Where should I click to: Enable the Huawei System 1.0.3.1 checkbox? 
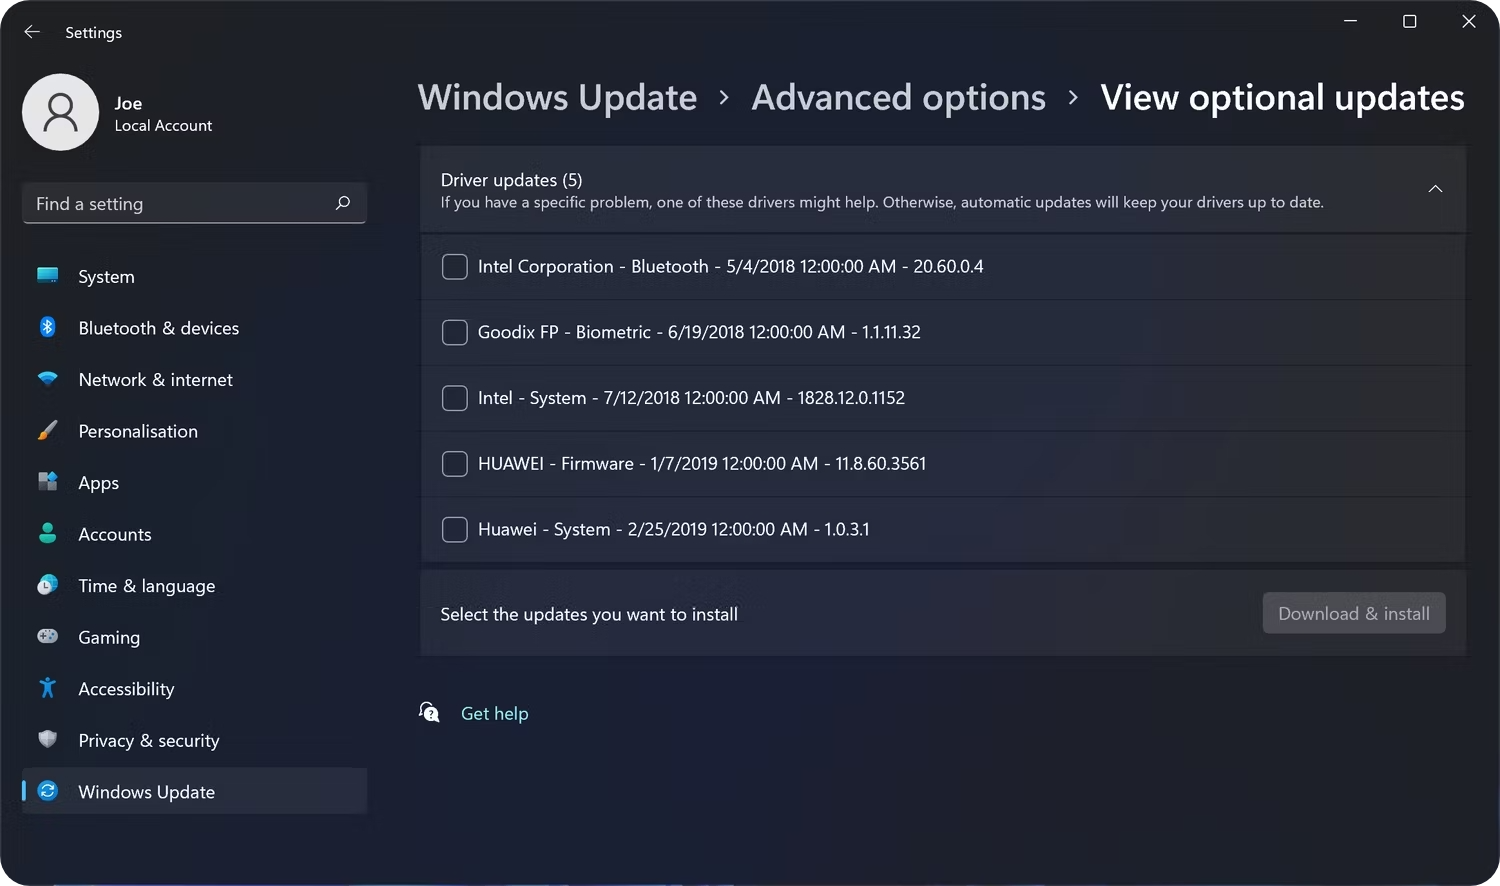point(455,530)
